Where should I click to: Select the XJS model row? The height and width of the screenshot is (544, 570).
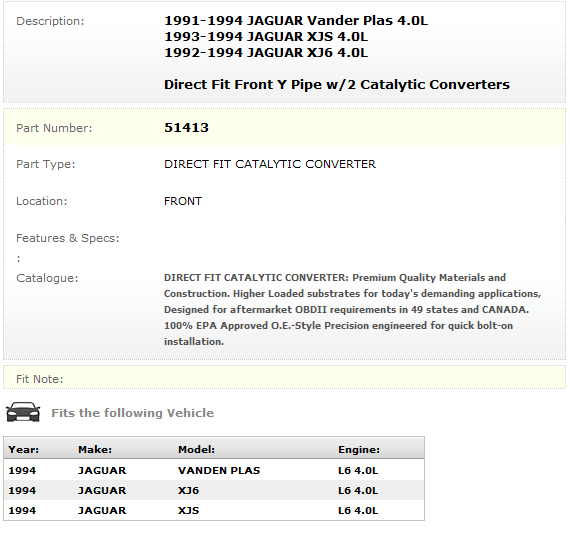click(214, 510)
